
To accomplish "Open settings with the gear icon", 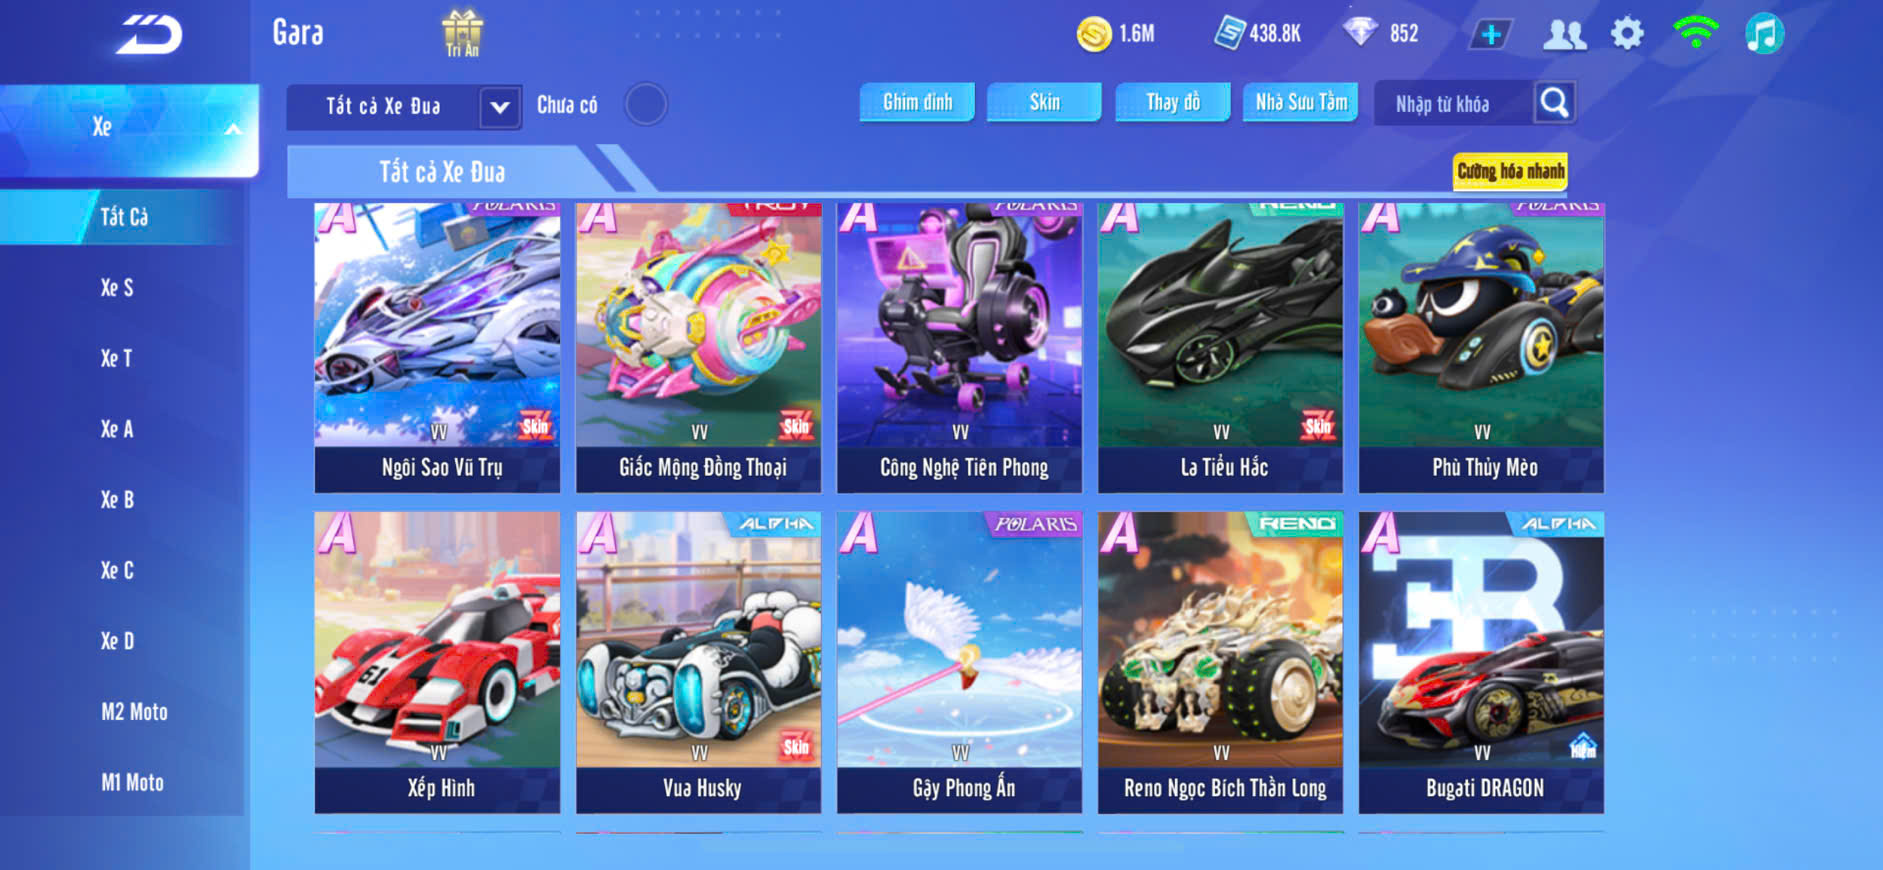I will (x=1627, y=34).
